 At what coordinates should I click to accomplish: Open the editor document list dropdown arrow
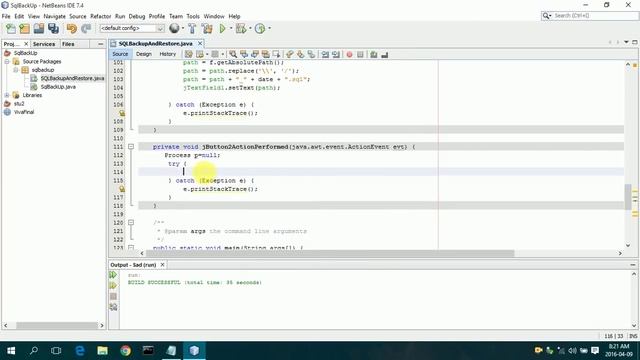626,42
